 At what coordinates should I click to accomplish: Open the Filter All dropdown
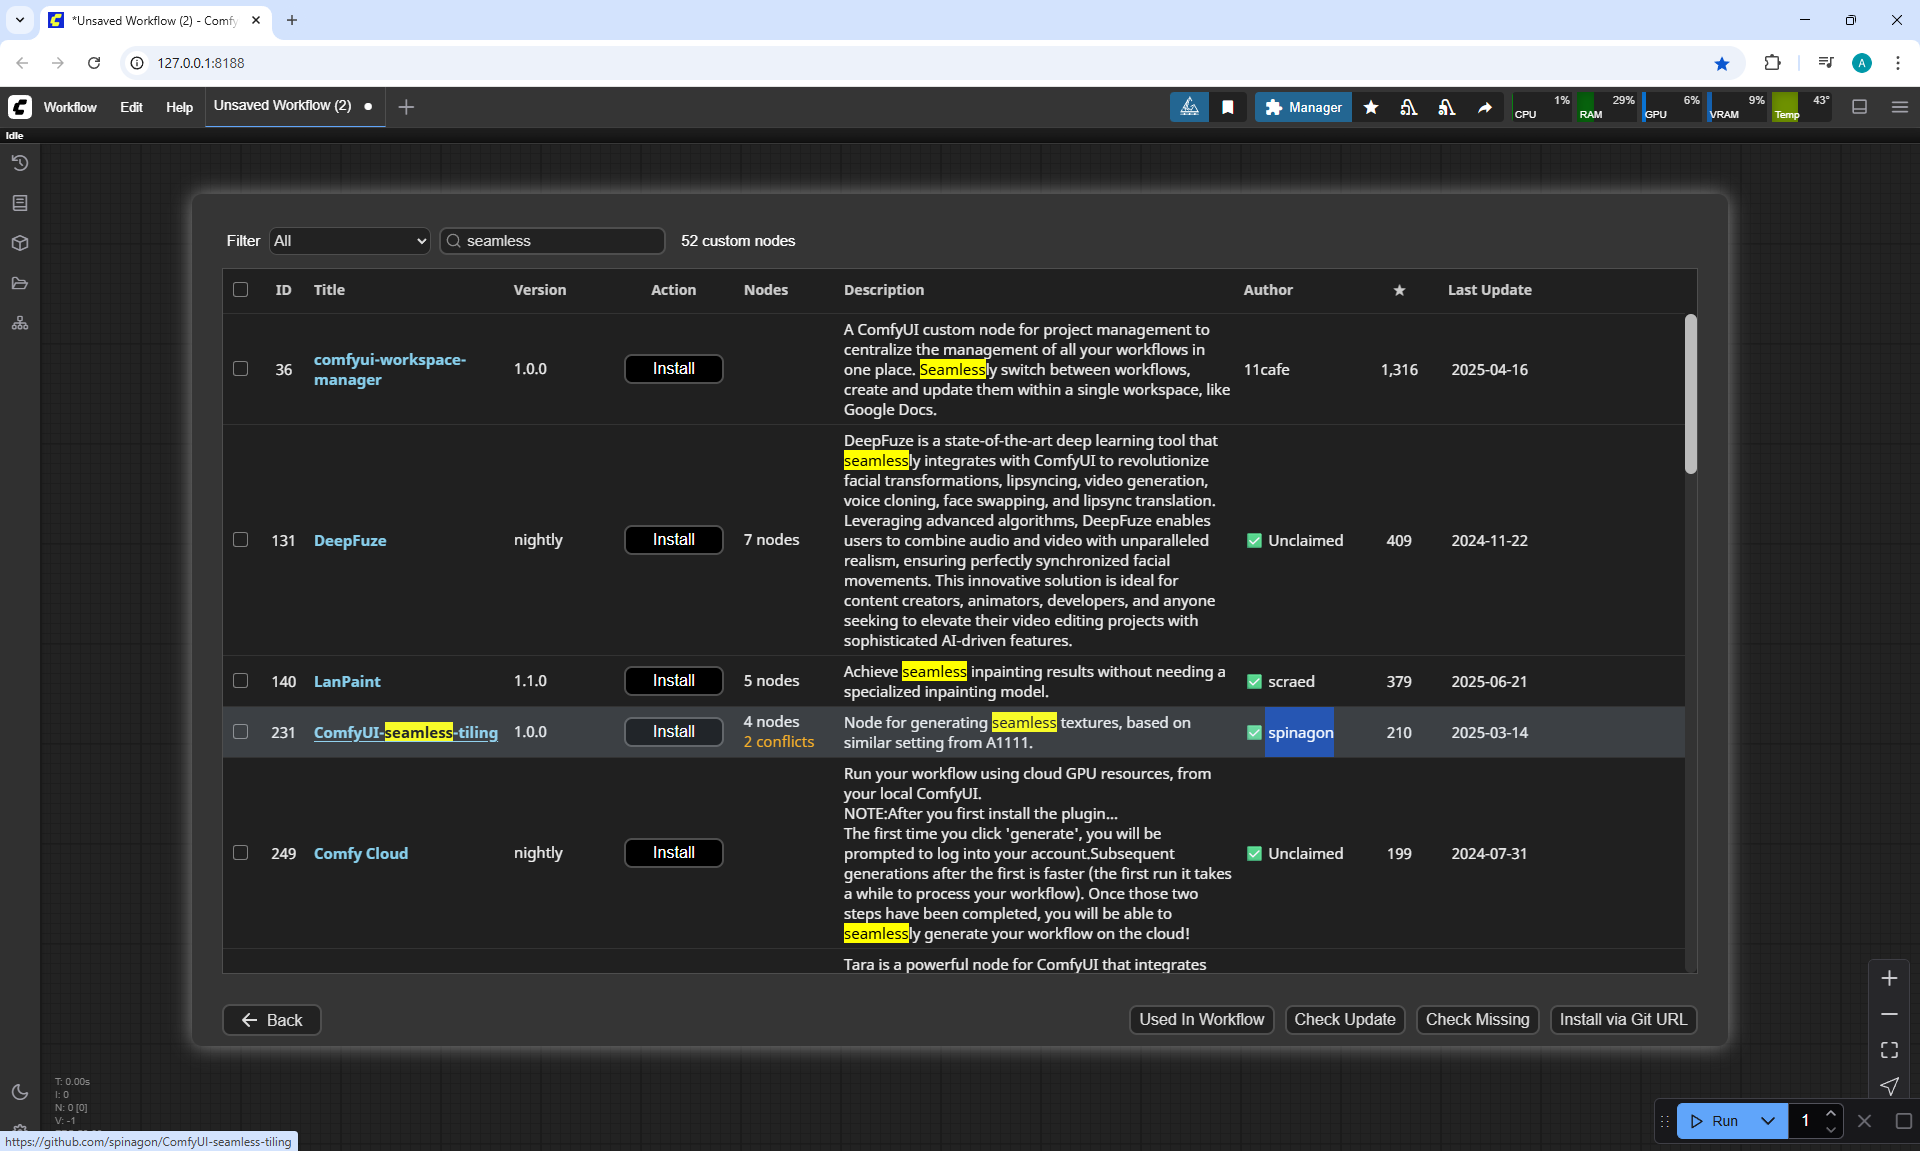click(349, 241)
